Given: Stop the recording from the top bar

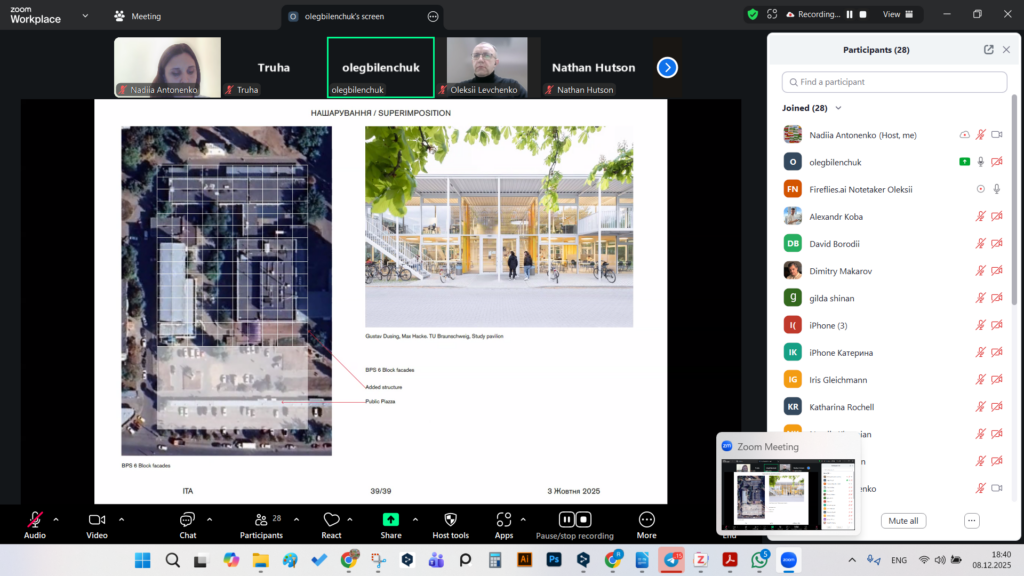Looking at the screenshot, I should (x=863, y=15).
